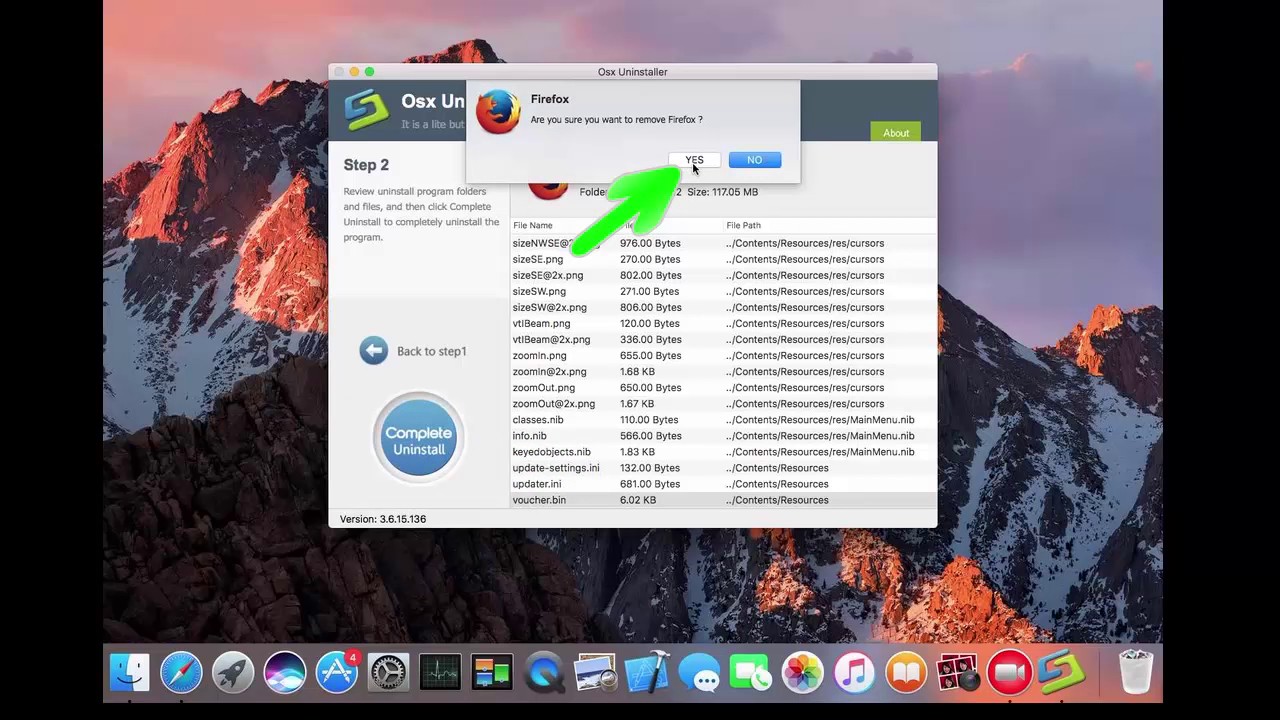This screenshot has height=720, width=1280.
Task: Open iTunes from the dock
Action: [854, 671]
